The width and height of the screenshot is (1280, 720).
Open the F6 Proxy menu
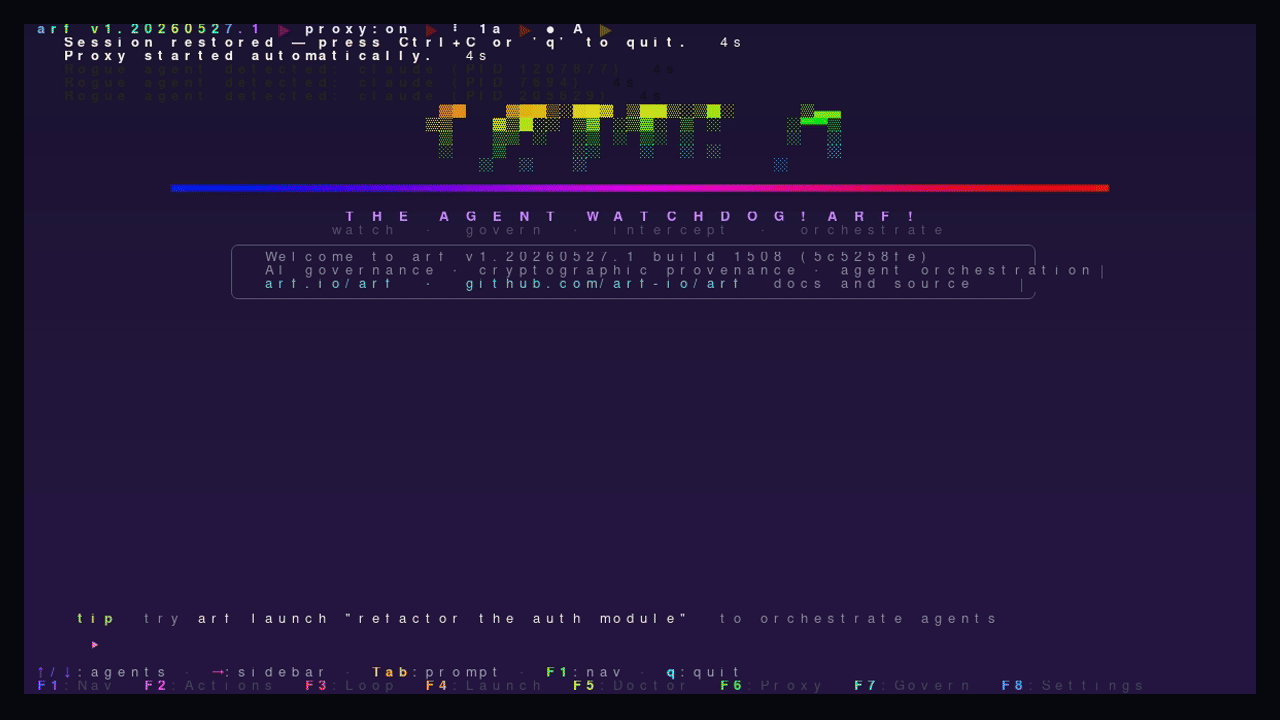tap(772, 686)
